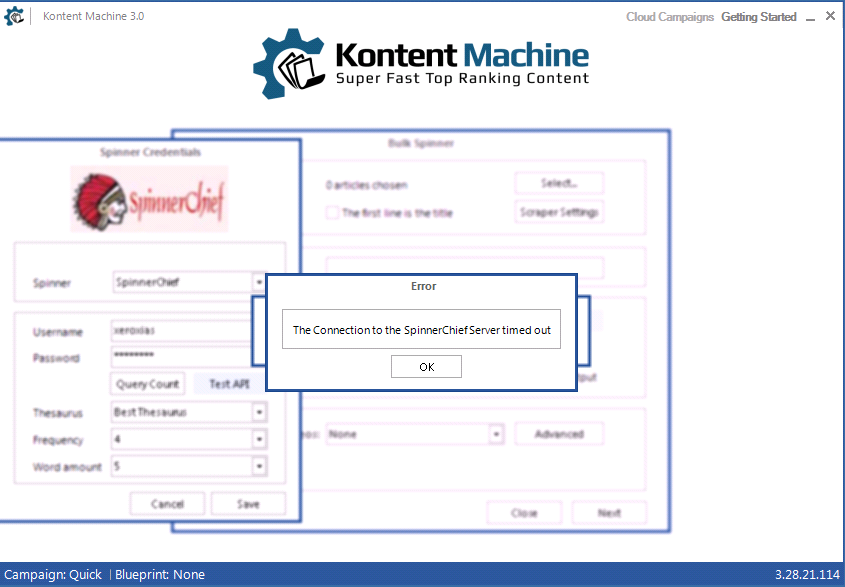This screenshot has height=587, width=845.
Task: Expand the Thesaurus dropdown
Action: point(259,412)
